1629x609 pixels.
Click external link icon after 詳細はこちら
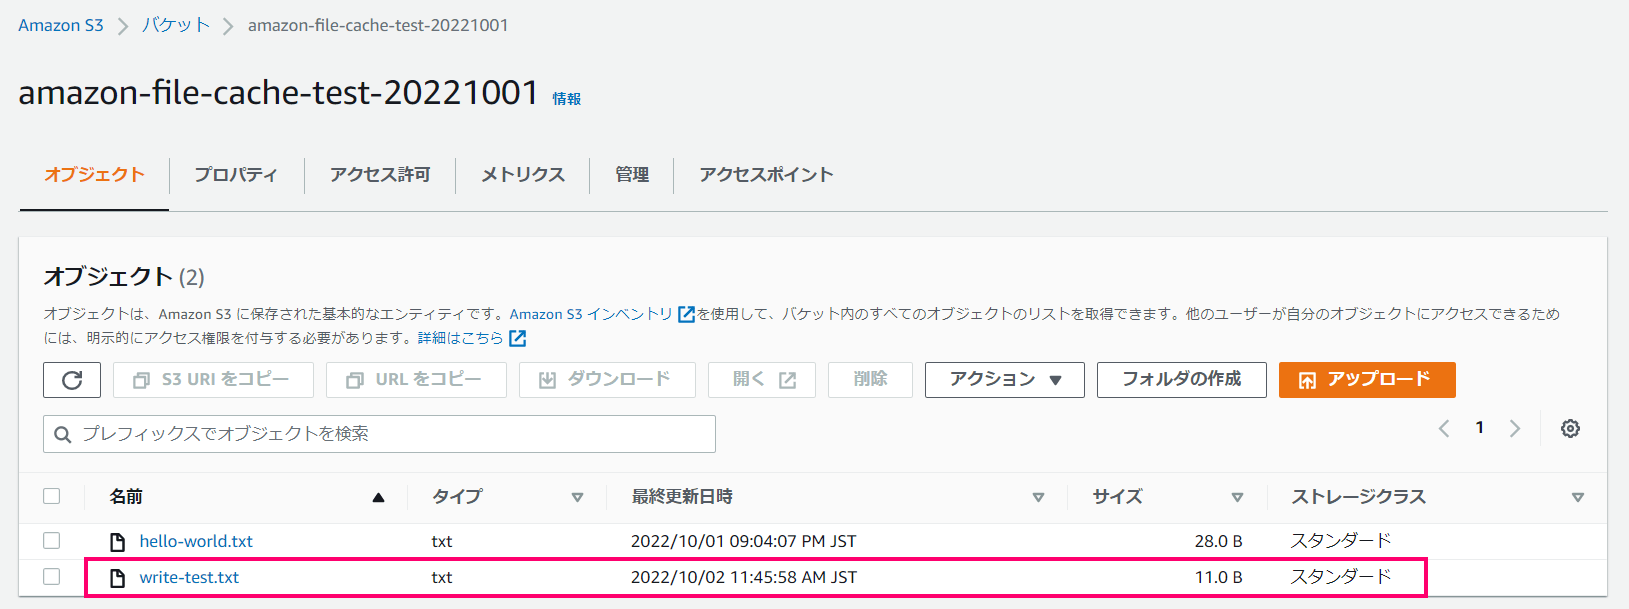(517, 338)
